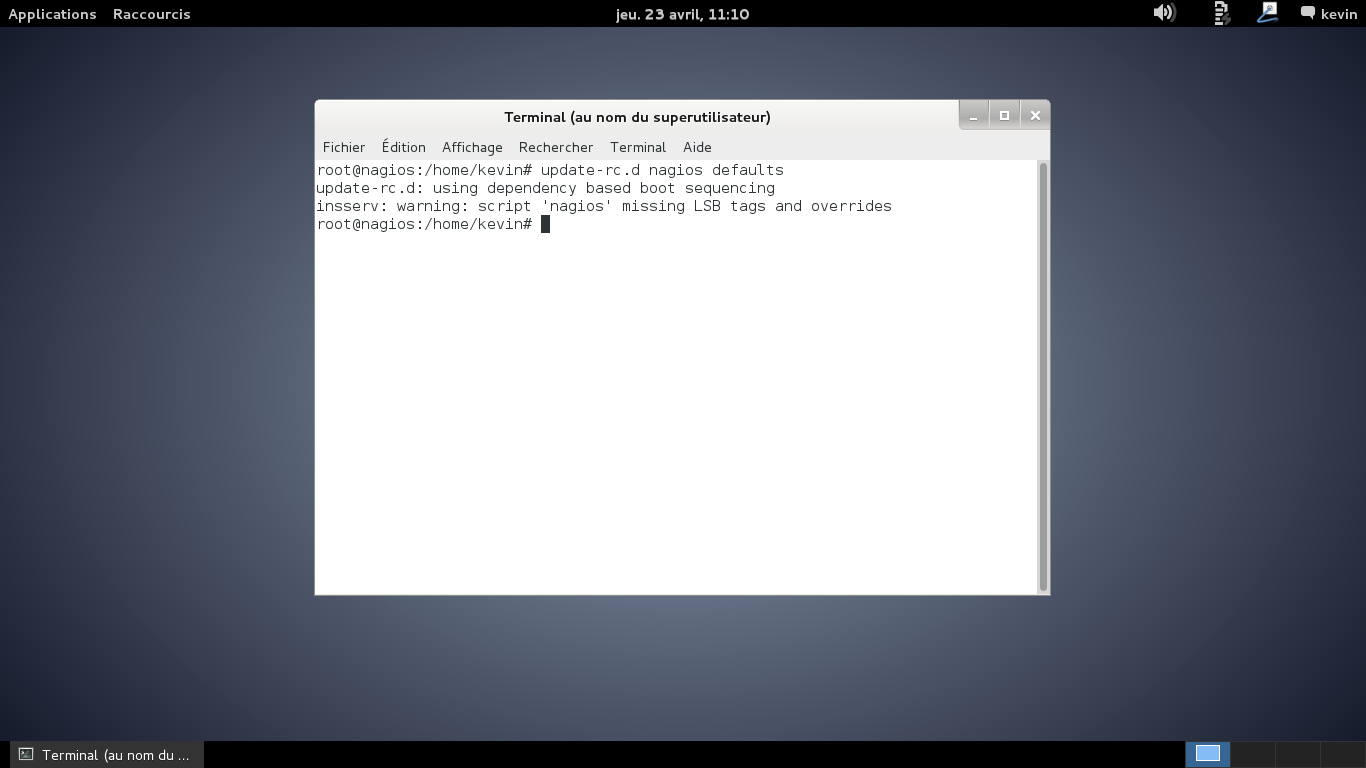Click the terminal title bar text
Image resolution: width=1366 pixels, height=768 pixels.
pos(637,117)
